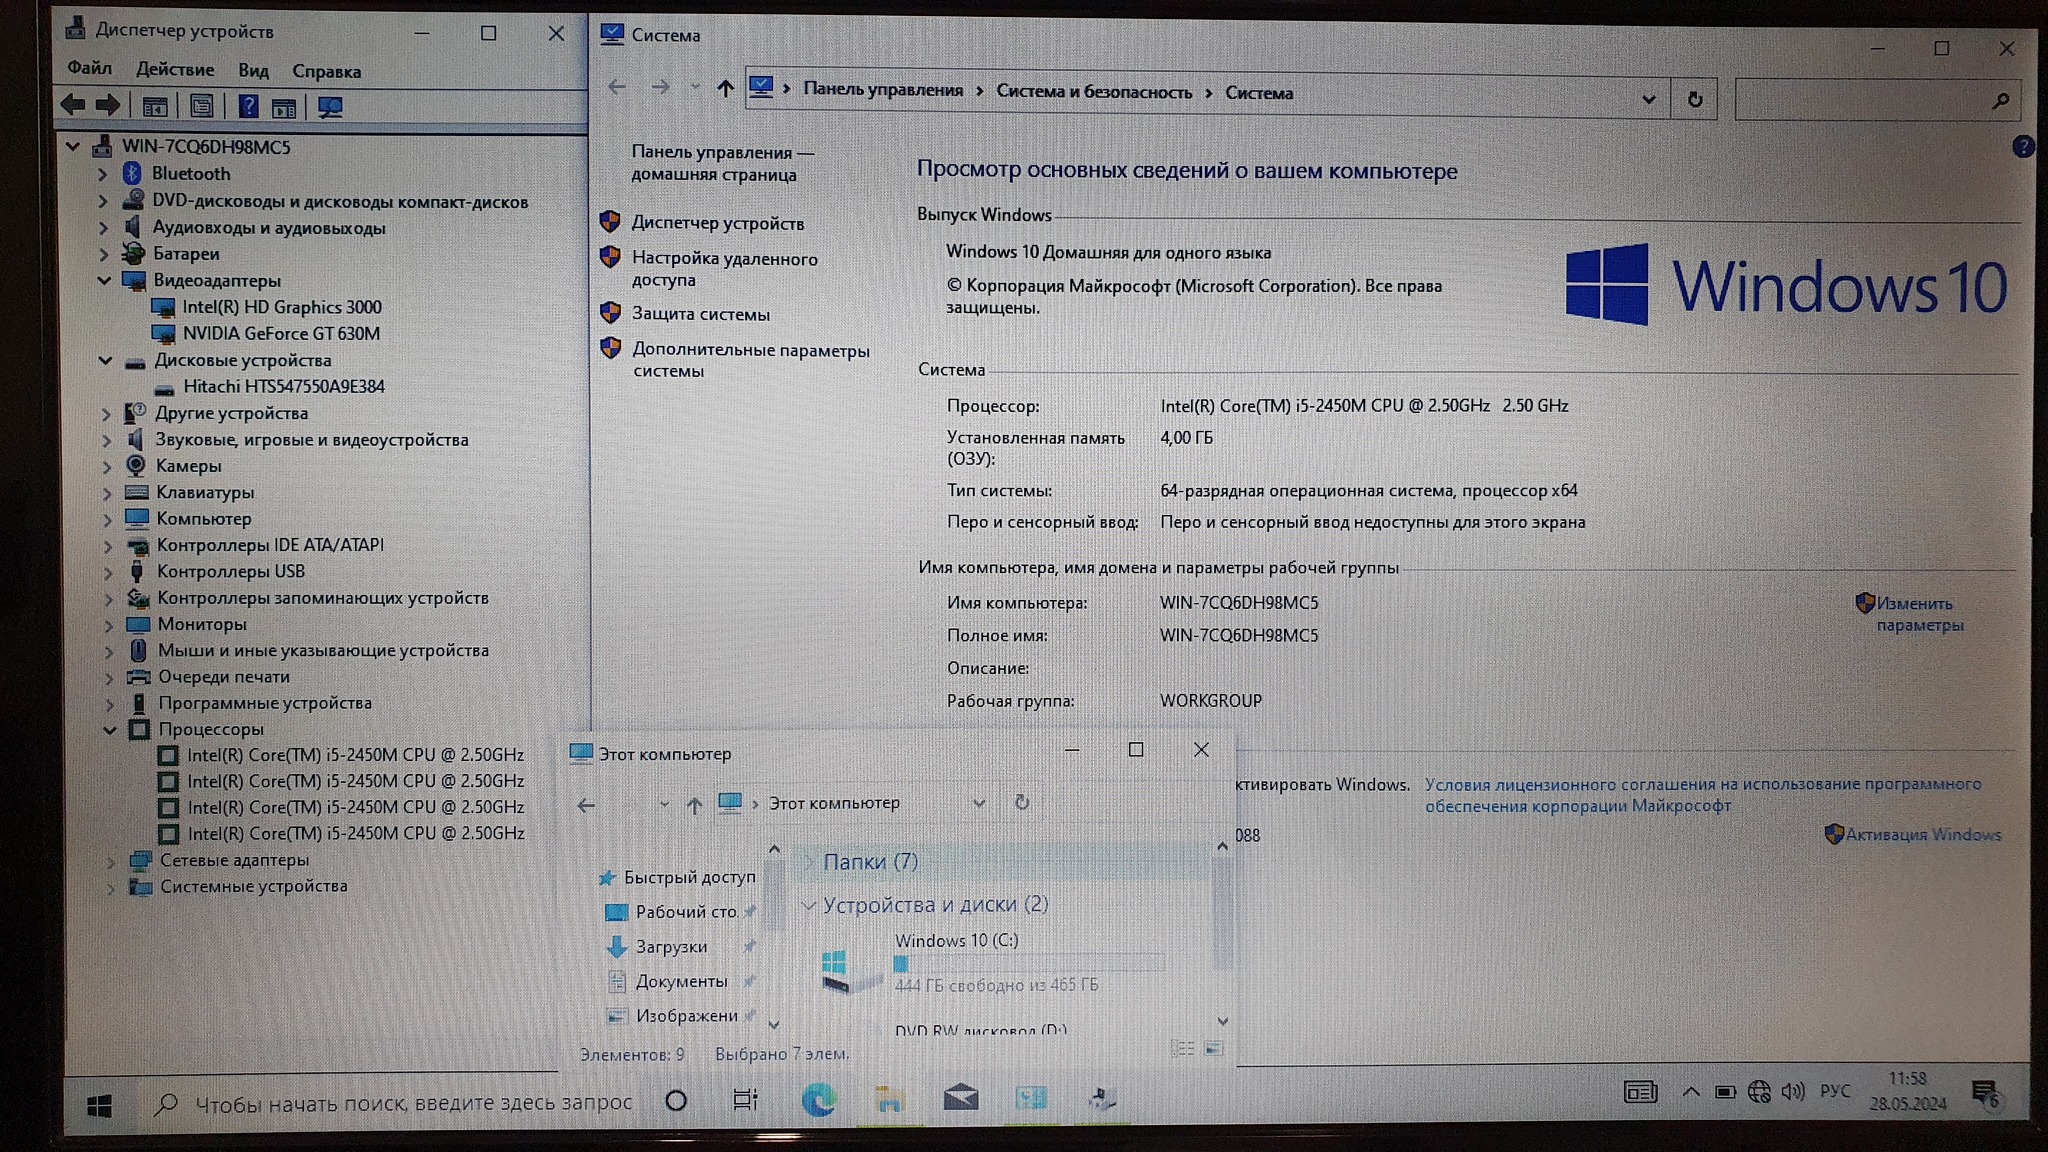Select NVIDIA GeForce GT 630M device

click(x=280, y=334)
